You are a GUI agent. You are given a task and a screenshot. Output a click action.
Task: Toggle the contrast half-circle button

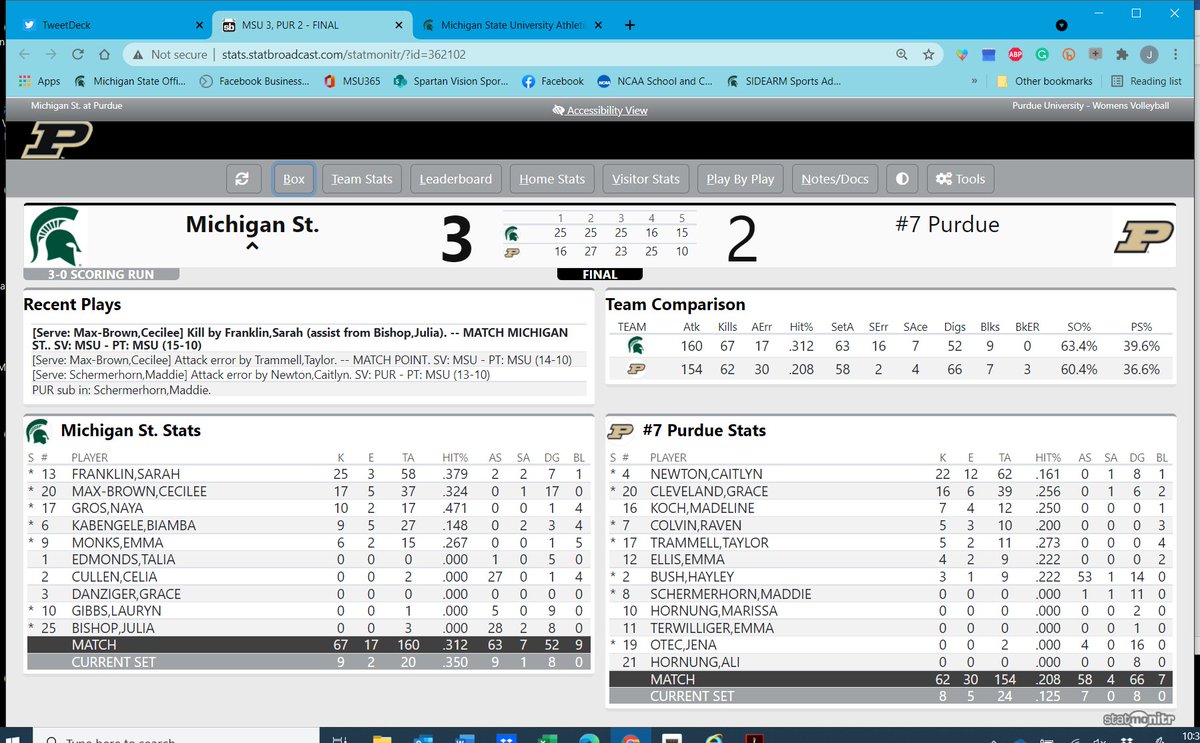902,179
